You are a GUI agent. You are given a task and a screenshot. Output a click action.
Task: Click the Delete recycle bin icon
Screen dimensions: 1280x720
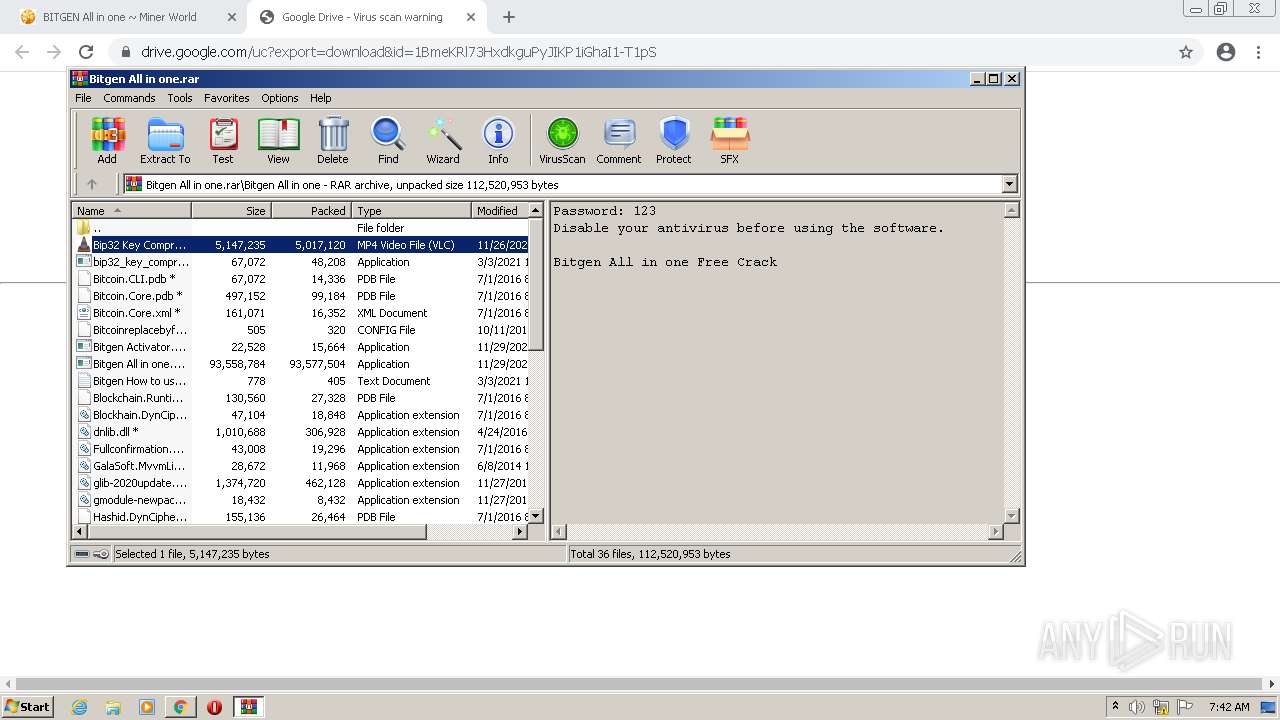pos(333,140)
